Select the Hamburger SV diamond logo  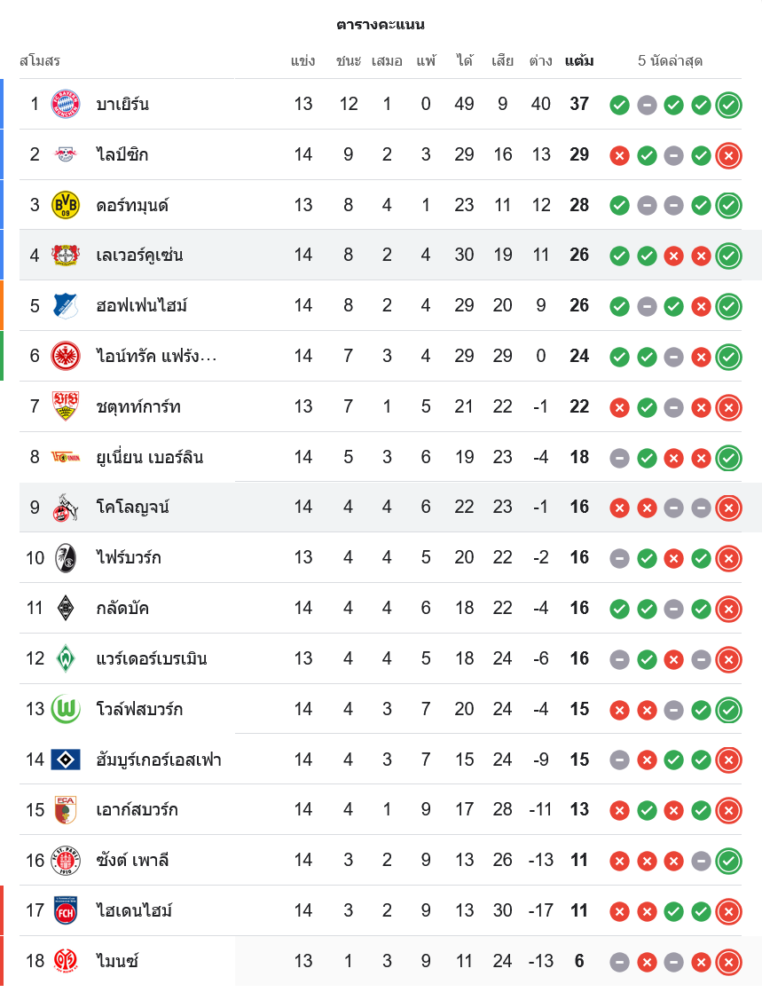pos(66,760)
